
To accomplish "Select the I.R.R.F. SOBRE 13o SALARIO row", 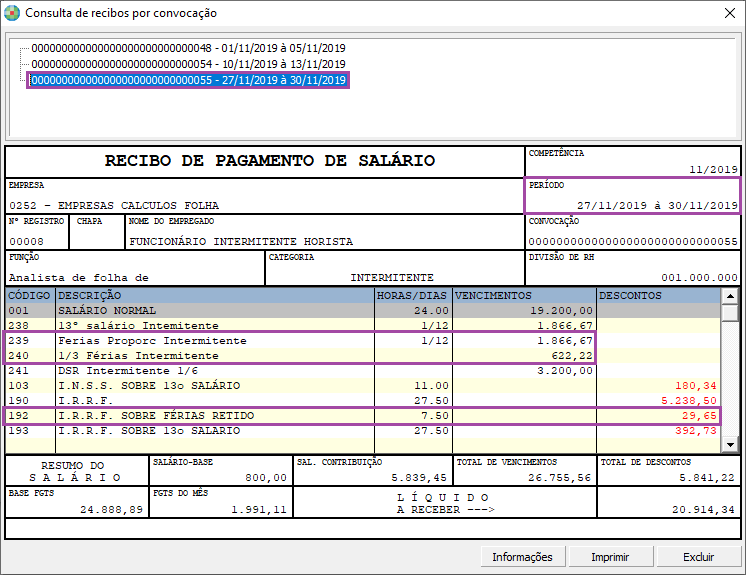I will coord(363,430).
